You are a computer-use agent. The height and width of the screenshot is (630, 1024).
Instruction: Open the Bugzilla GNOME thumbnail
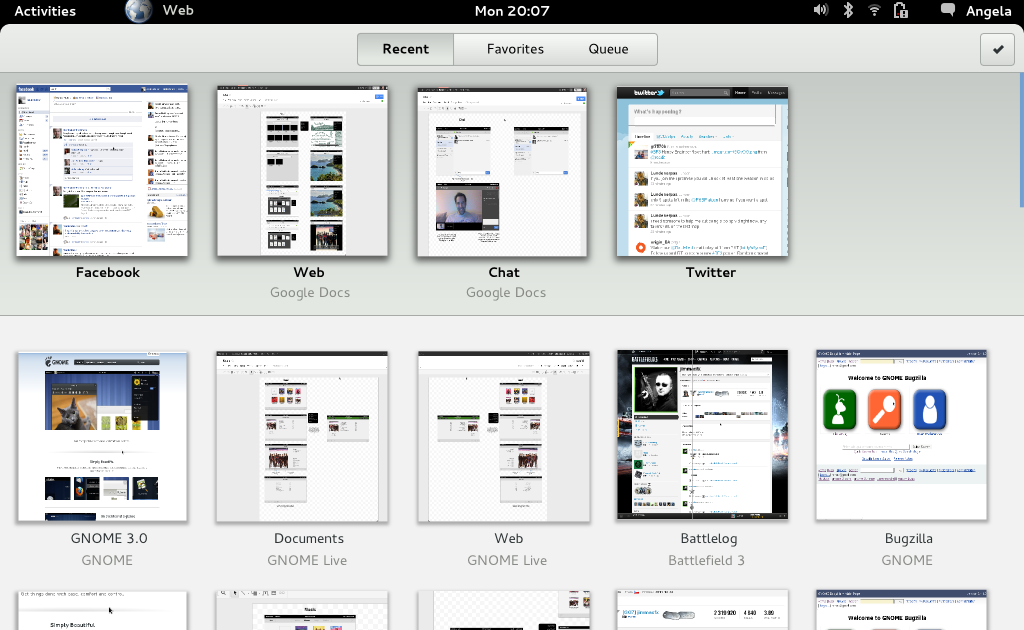[x=900, y=435]
